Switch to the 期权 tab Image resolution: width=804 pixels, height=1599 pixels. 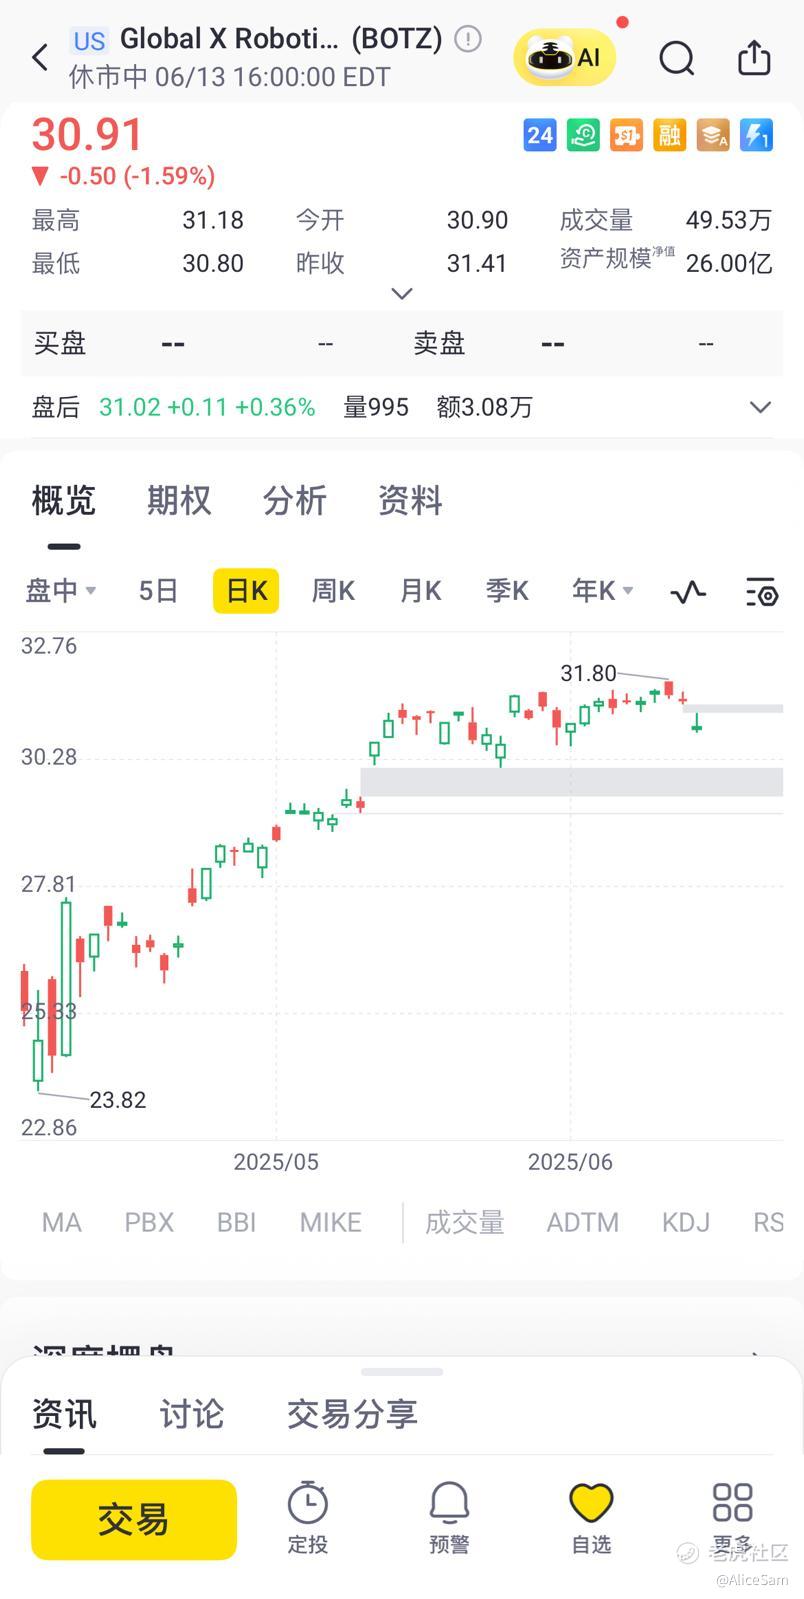pos(179,500)
